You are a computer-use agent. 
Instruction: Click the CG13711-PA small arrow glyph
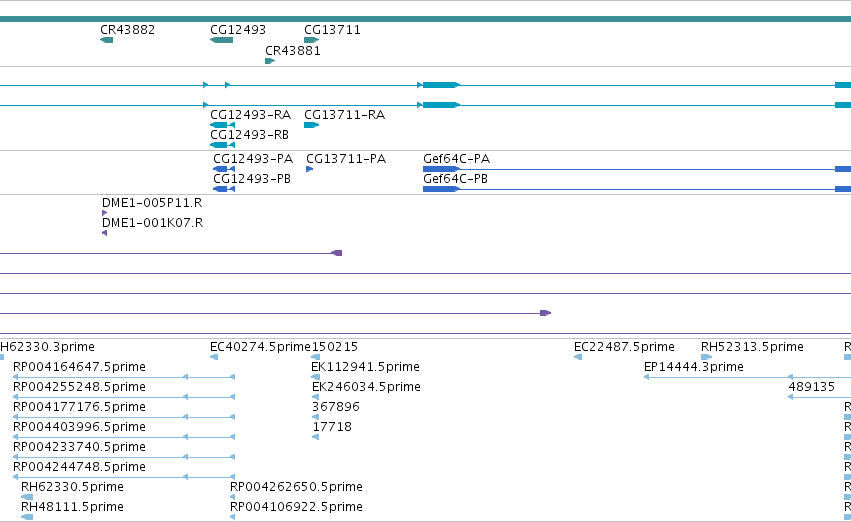(x=309, y=169)
